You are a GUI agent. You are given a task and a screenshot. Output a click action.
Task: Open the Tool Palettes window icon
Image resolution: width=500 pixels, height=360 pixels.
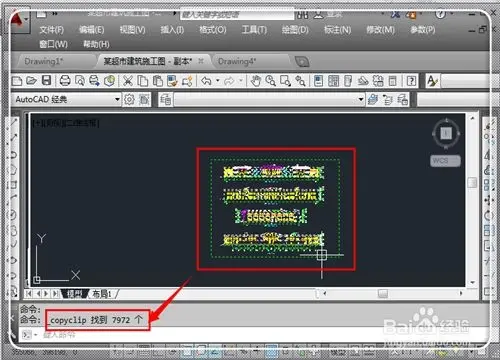348,81
